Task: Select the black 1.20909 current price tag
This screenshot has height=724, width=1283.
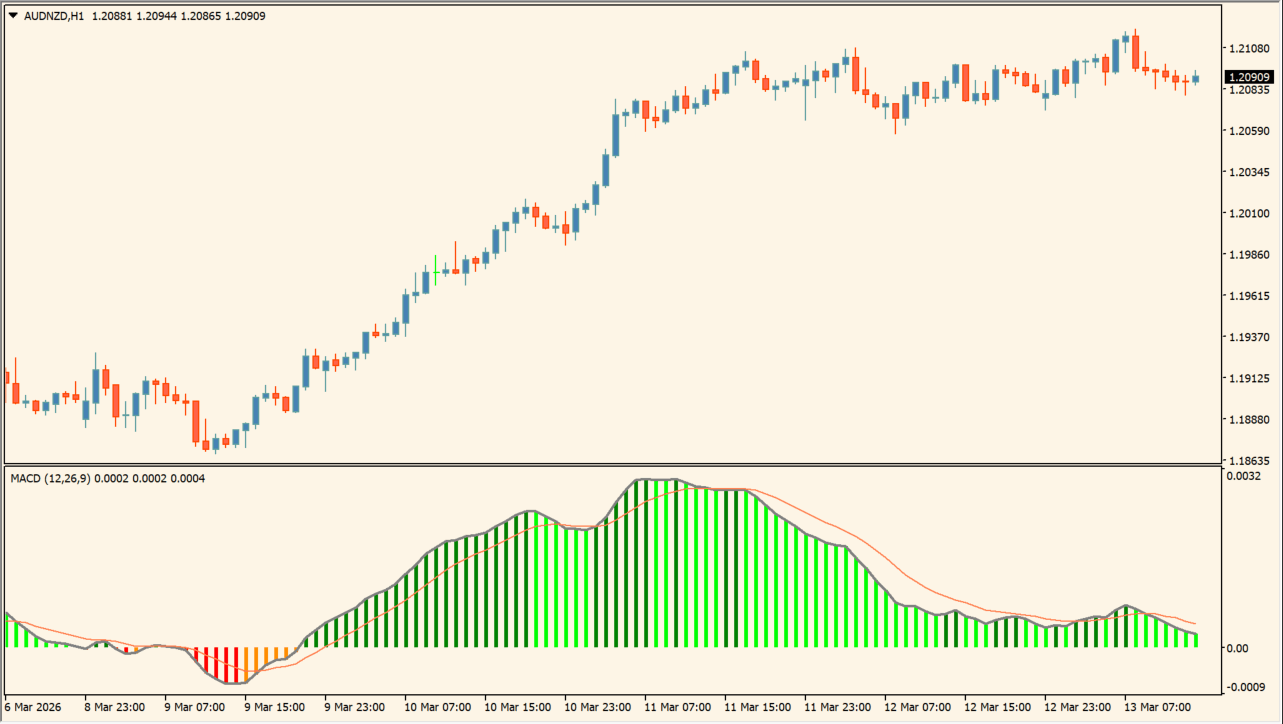Action: tap(1250, 77)
